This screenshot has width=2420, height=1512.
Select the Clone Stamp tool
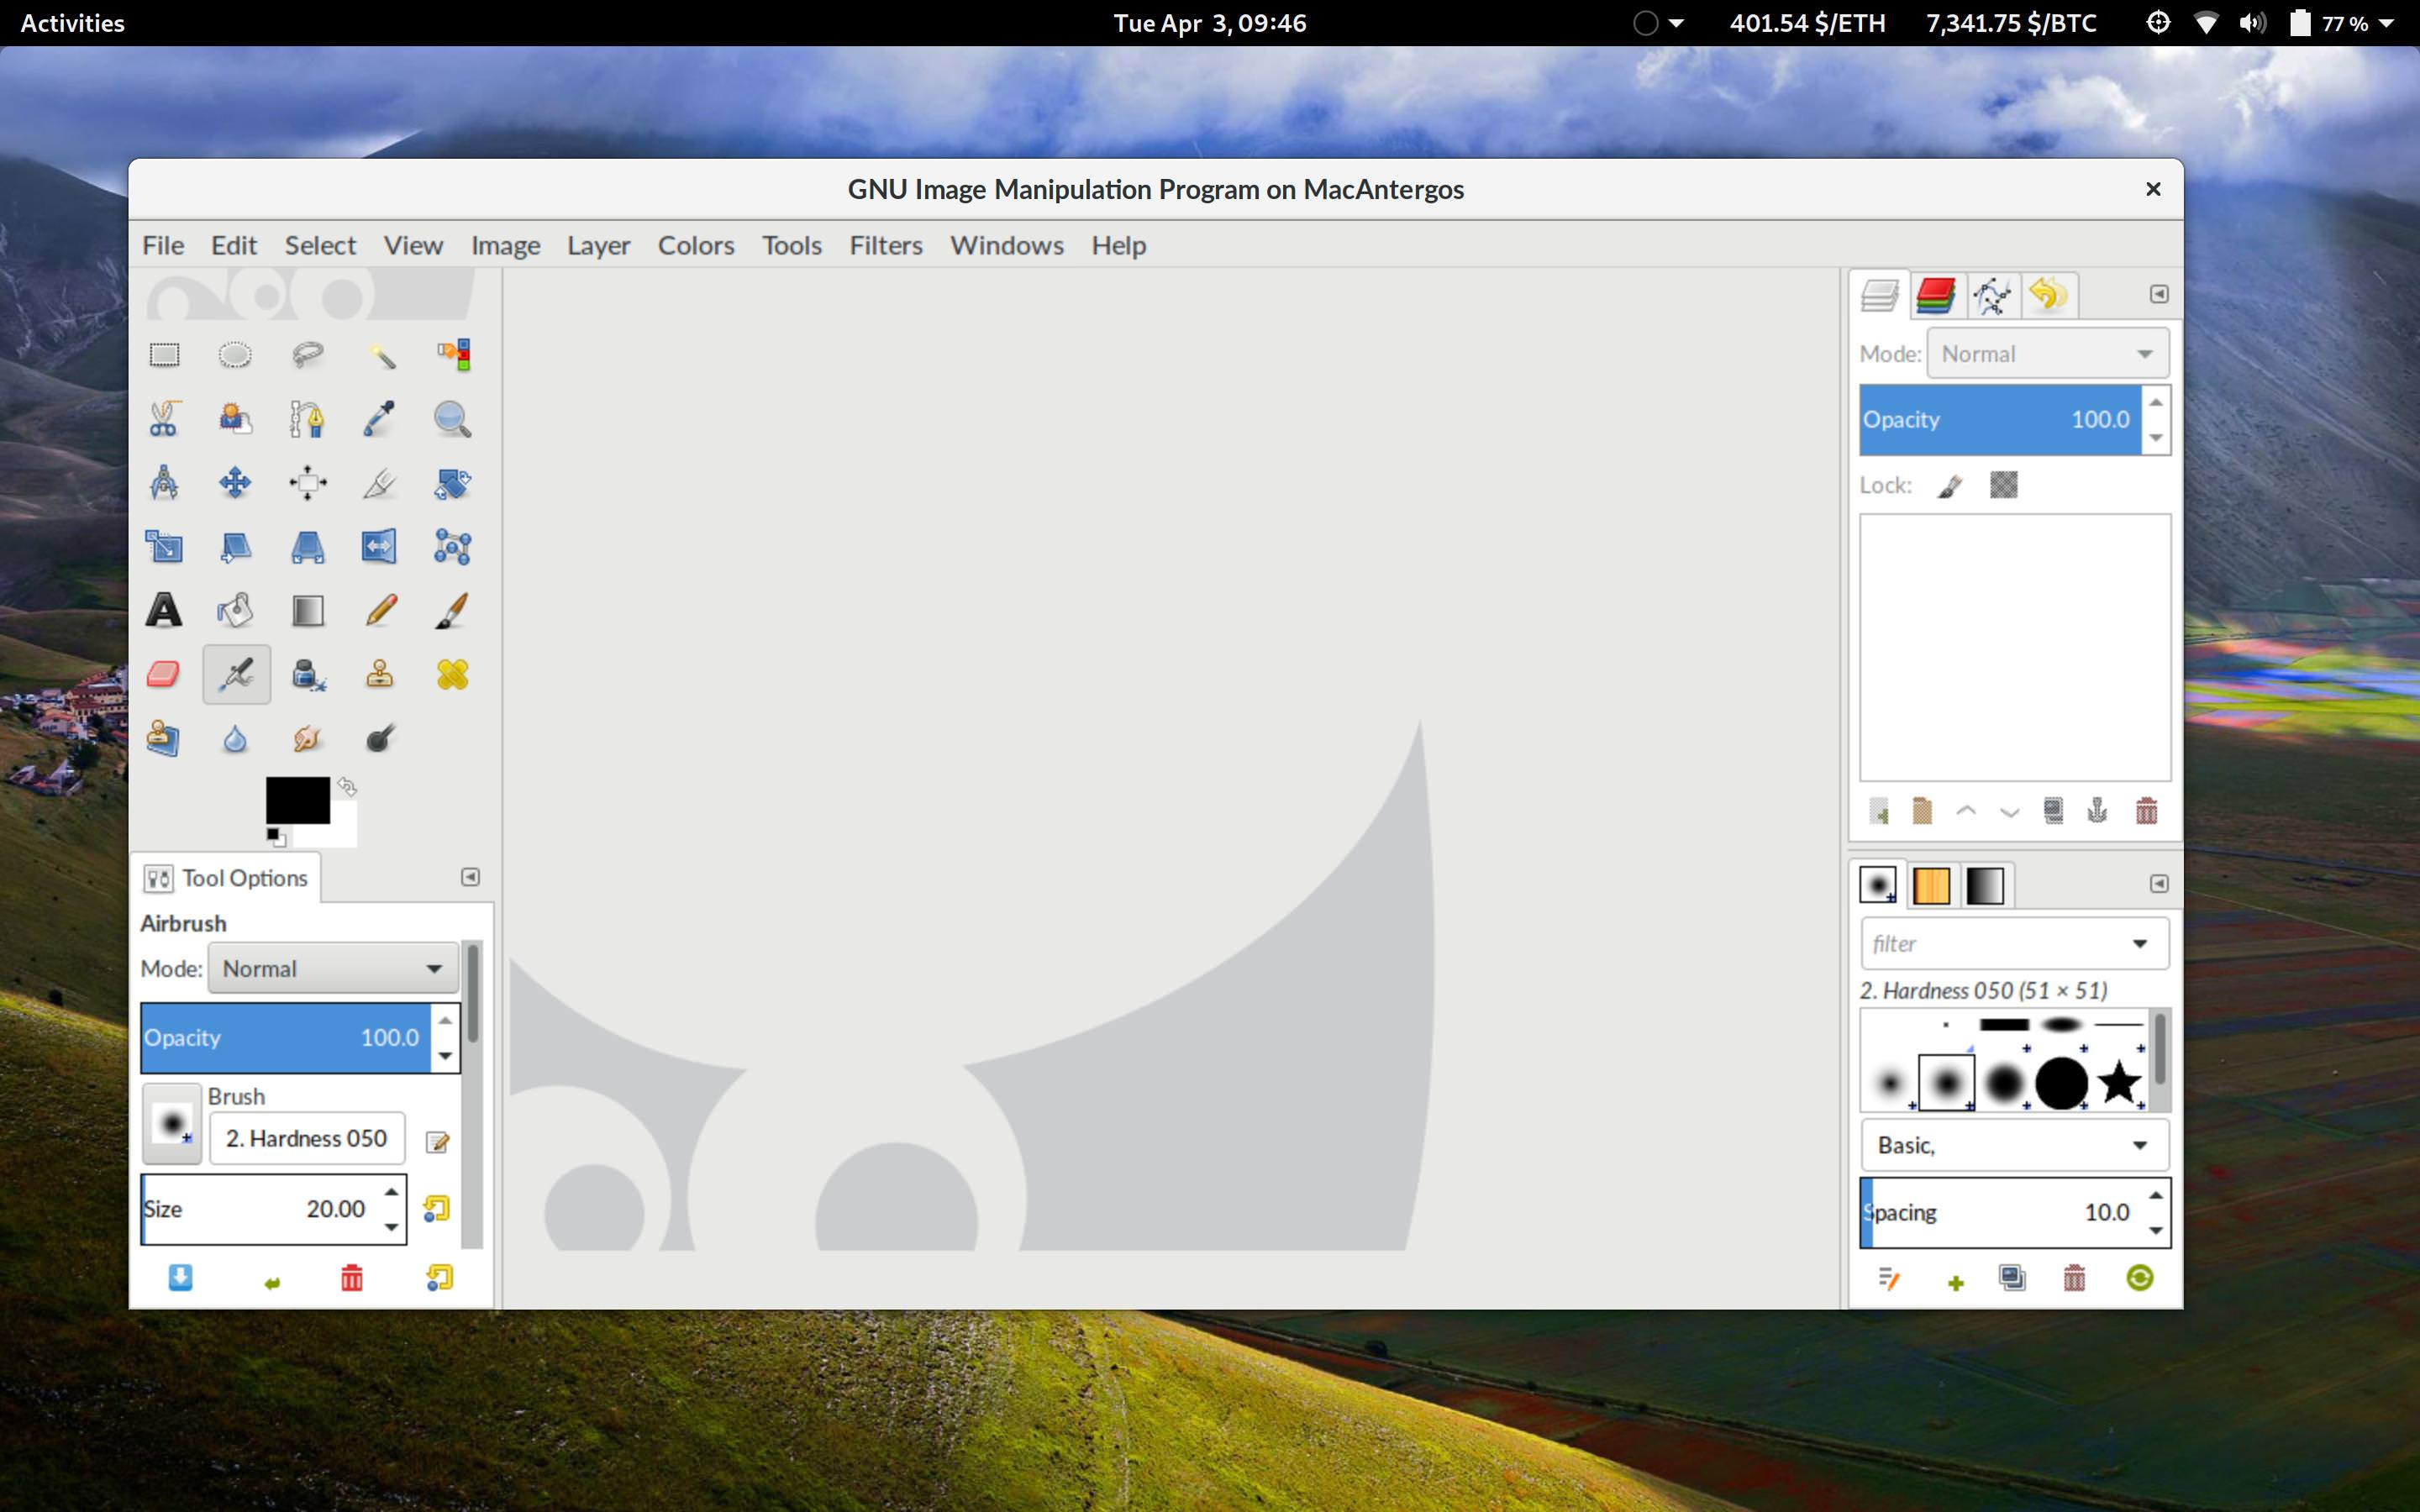click(378, 675)
